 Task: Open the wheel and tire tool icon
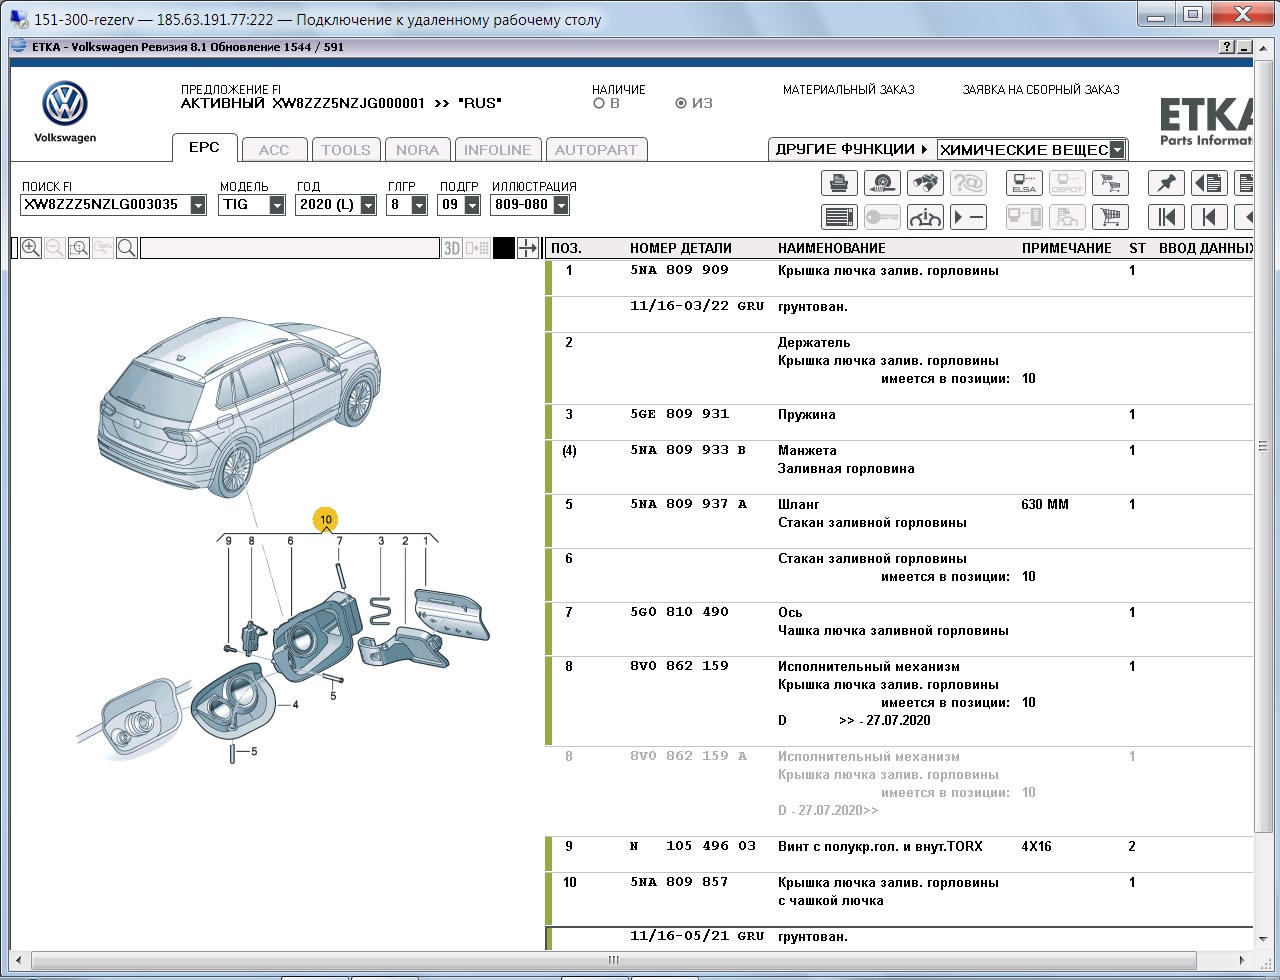click(882, 183)
